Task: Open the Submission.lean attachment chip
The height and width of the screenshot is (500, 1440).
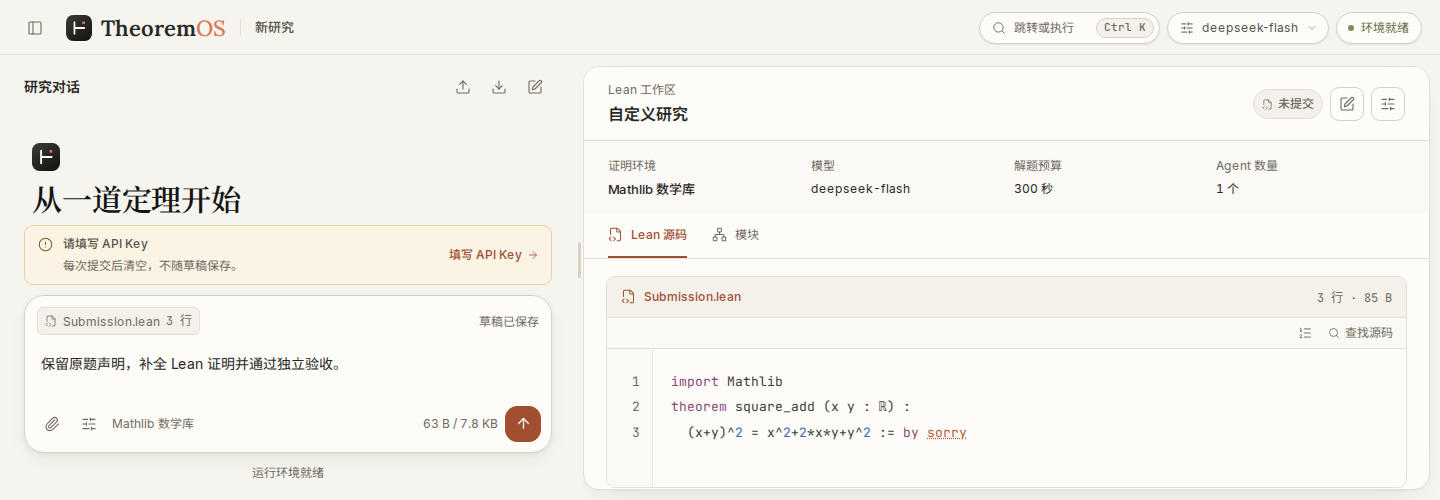Action: 118,321
